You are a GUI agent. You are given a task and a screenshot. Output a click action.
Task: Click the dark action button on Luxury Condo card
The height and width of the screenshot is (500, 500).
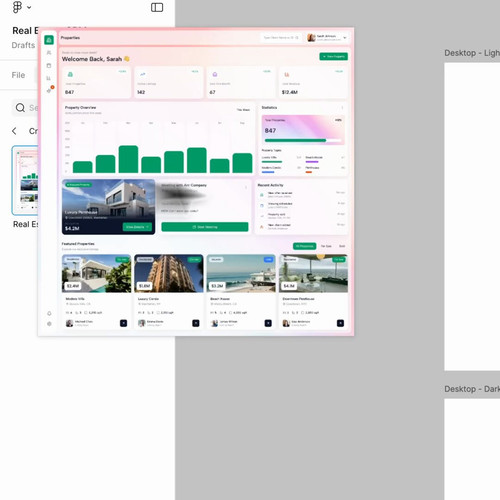pos(196,323)
